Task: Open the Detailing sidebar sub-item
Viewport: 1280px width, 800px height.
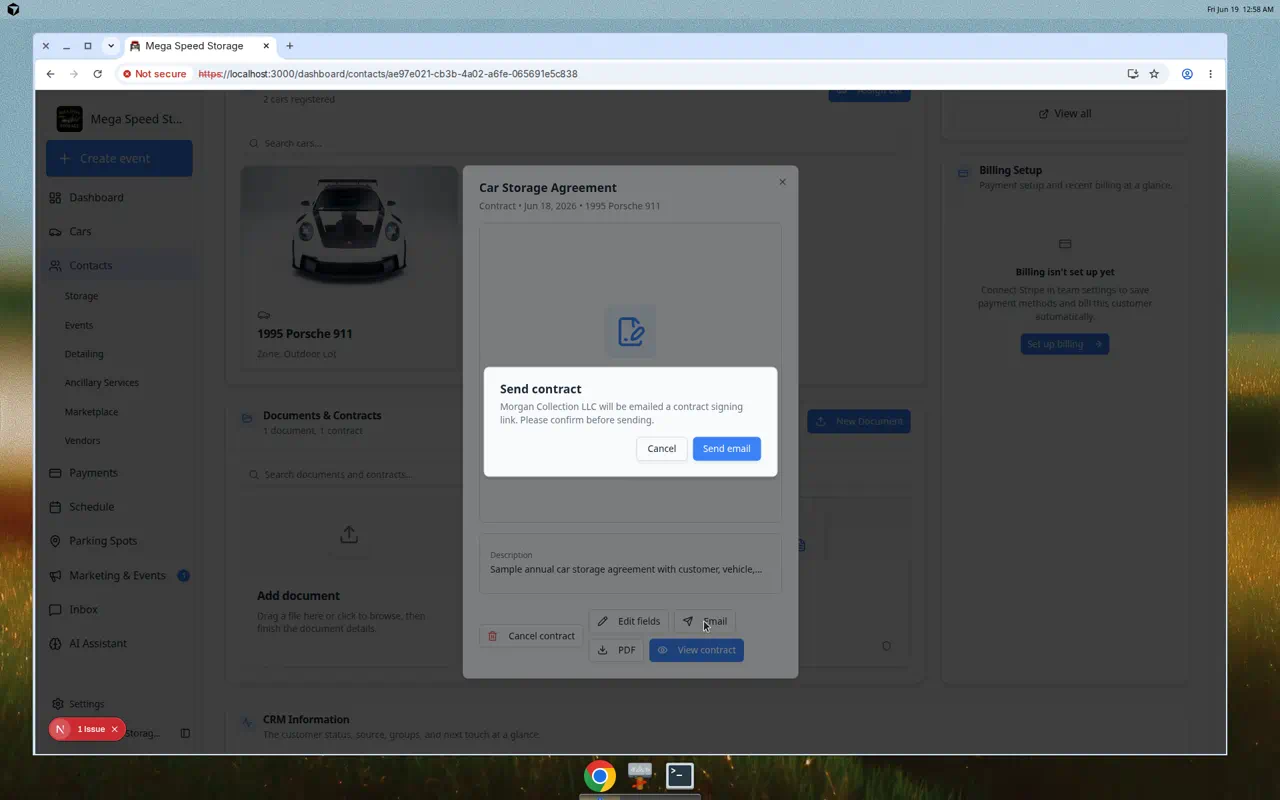Action: coord(84,354)
